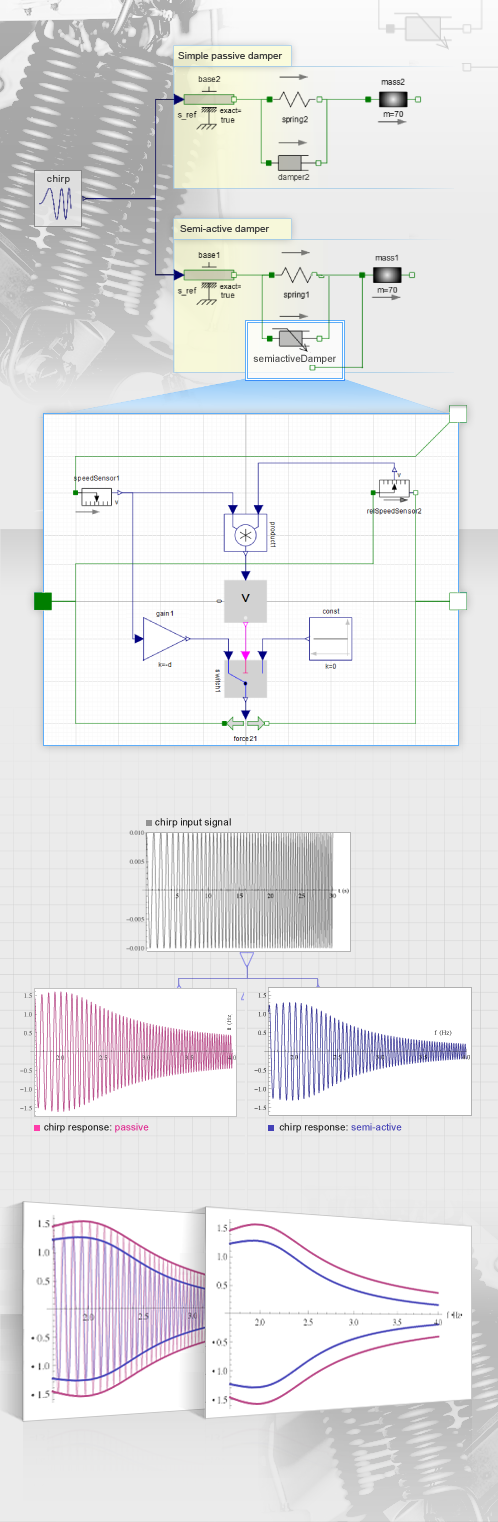Select the spring2 component
This screenshot has height=1522, width=498.
[x=294, y=100]
